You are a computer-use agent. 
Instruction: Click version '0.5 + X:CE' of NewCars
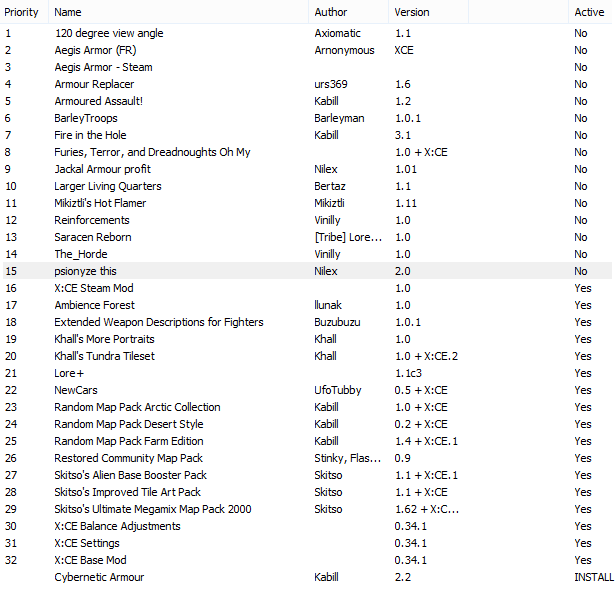pos(421,390)
